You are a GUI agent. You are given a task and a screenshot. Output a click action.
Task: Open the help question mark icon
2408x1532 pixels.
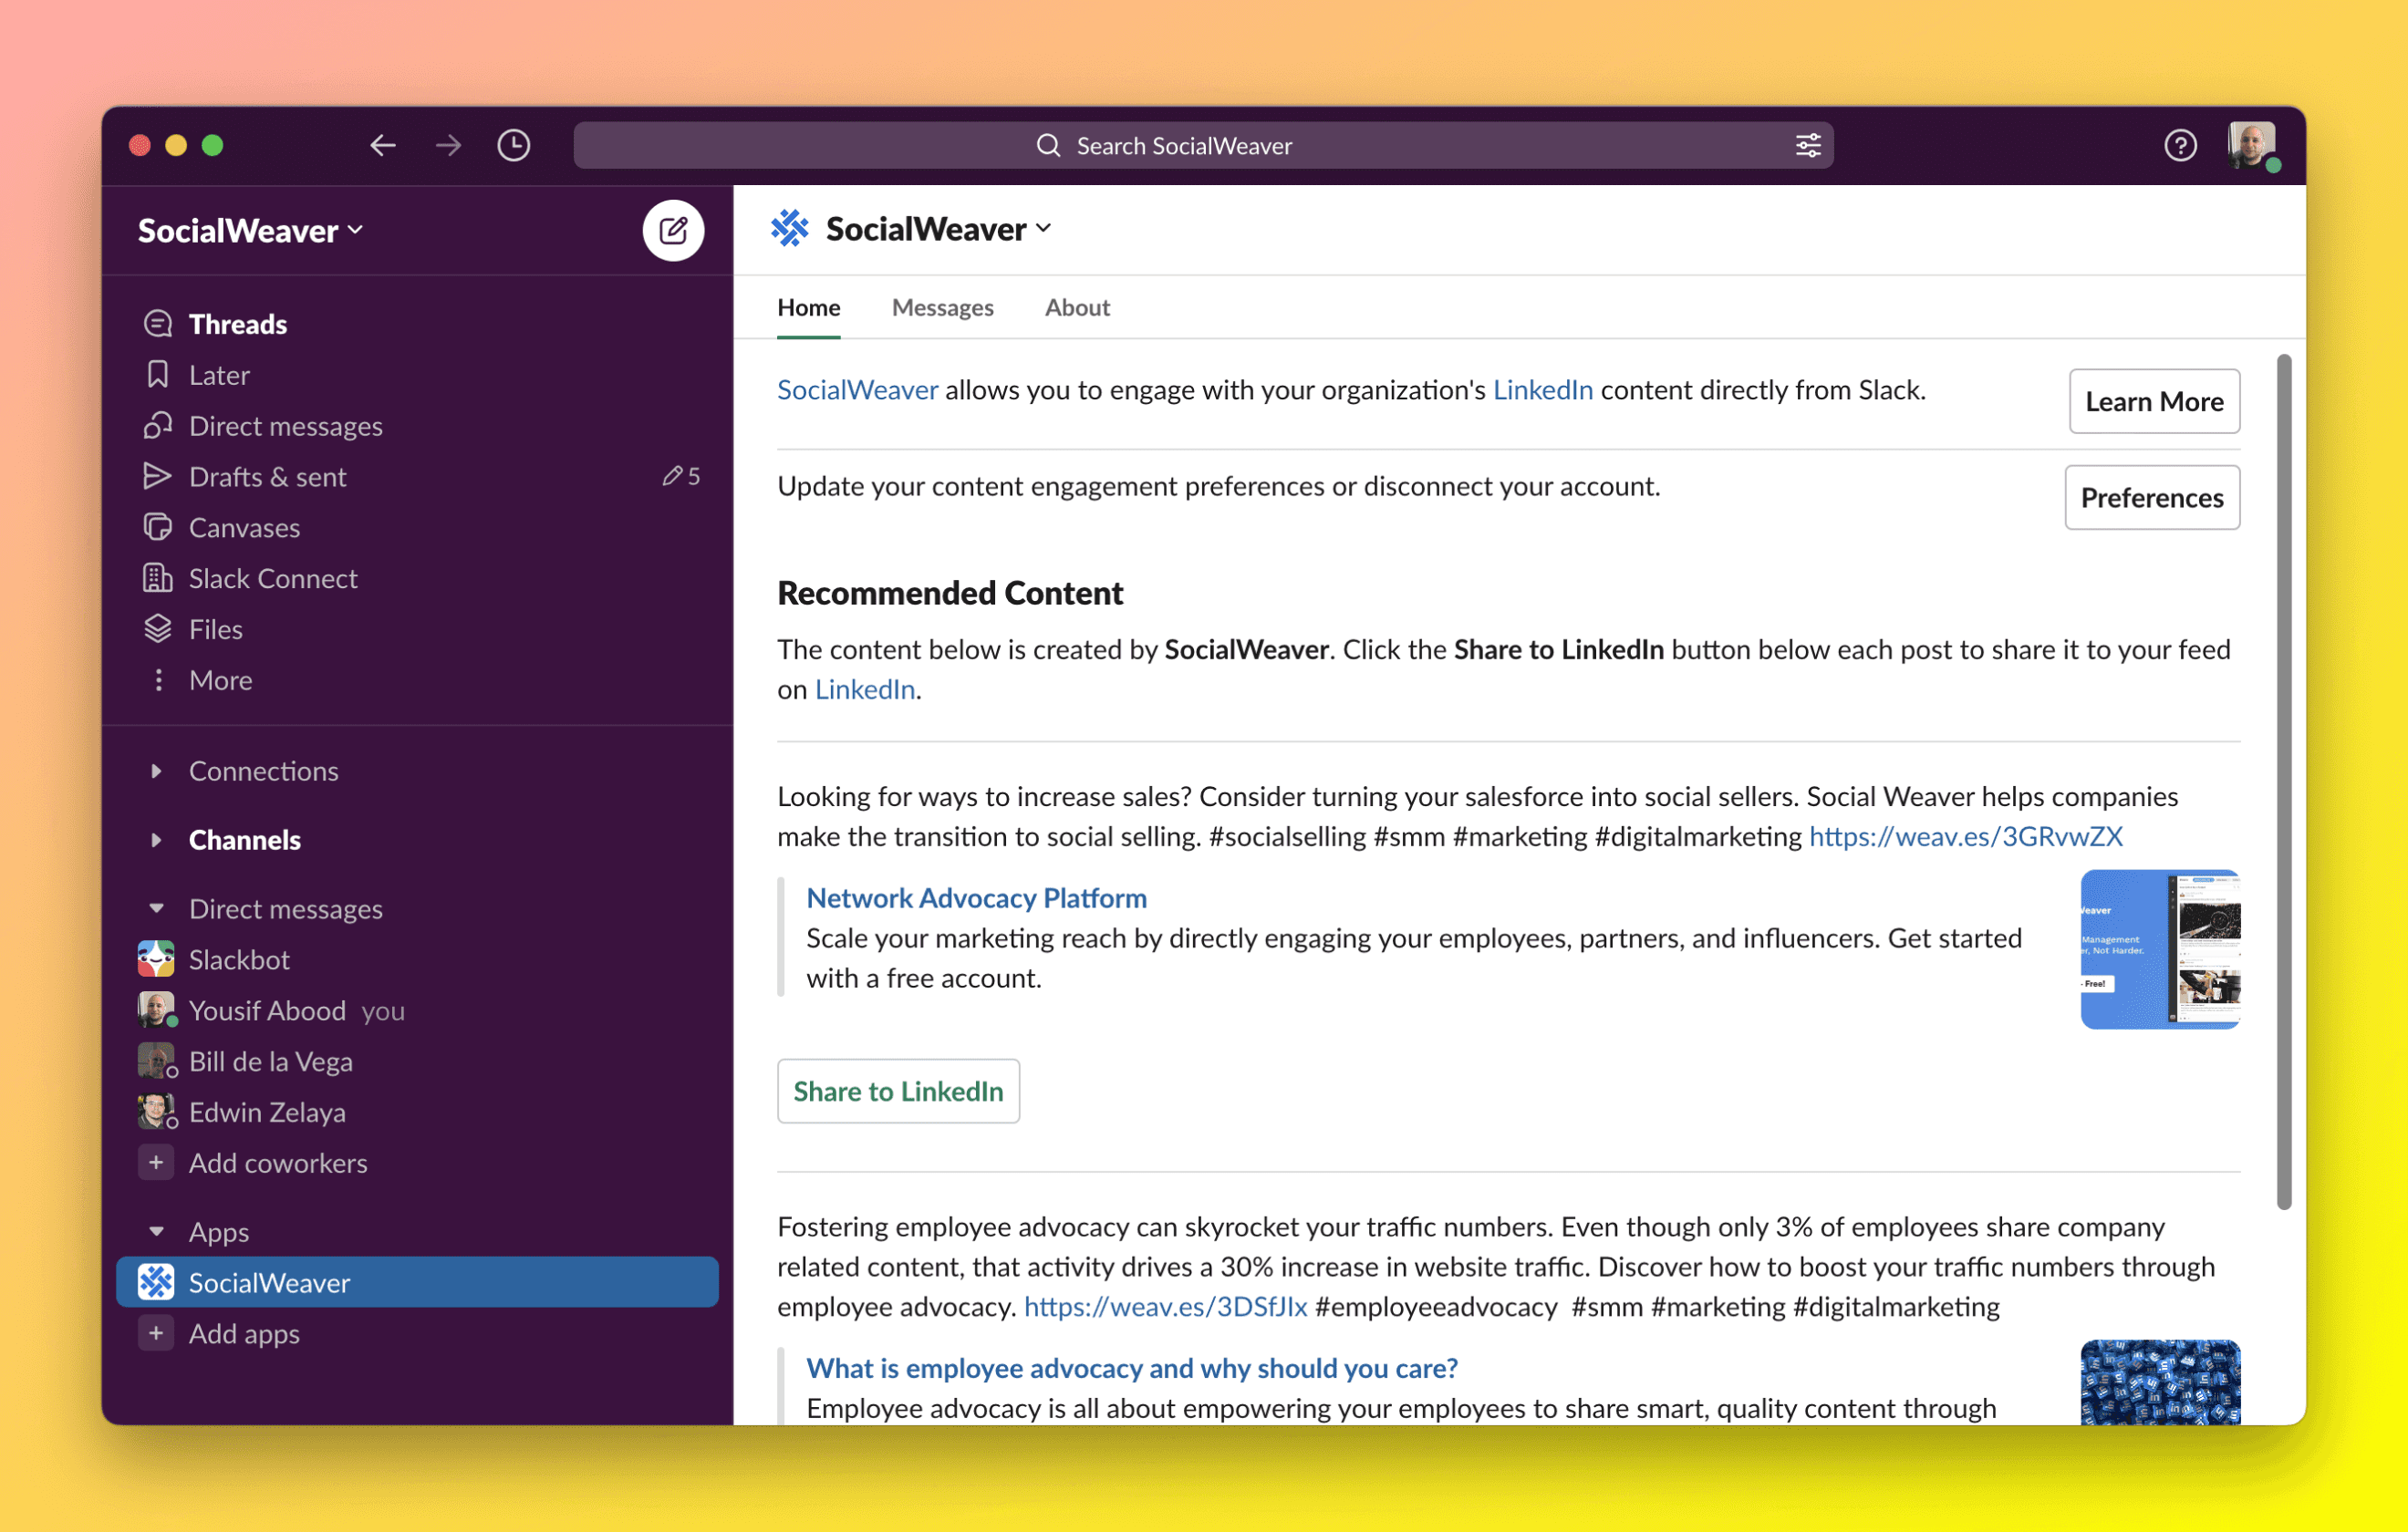pos(2180,146)
